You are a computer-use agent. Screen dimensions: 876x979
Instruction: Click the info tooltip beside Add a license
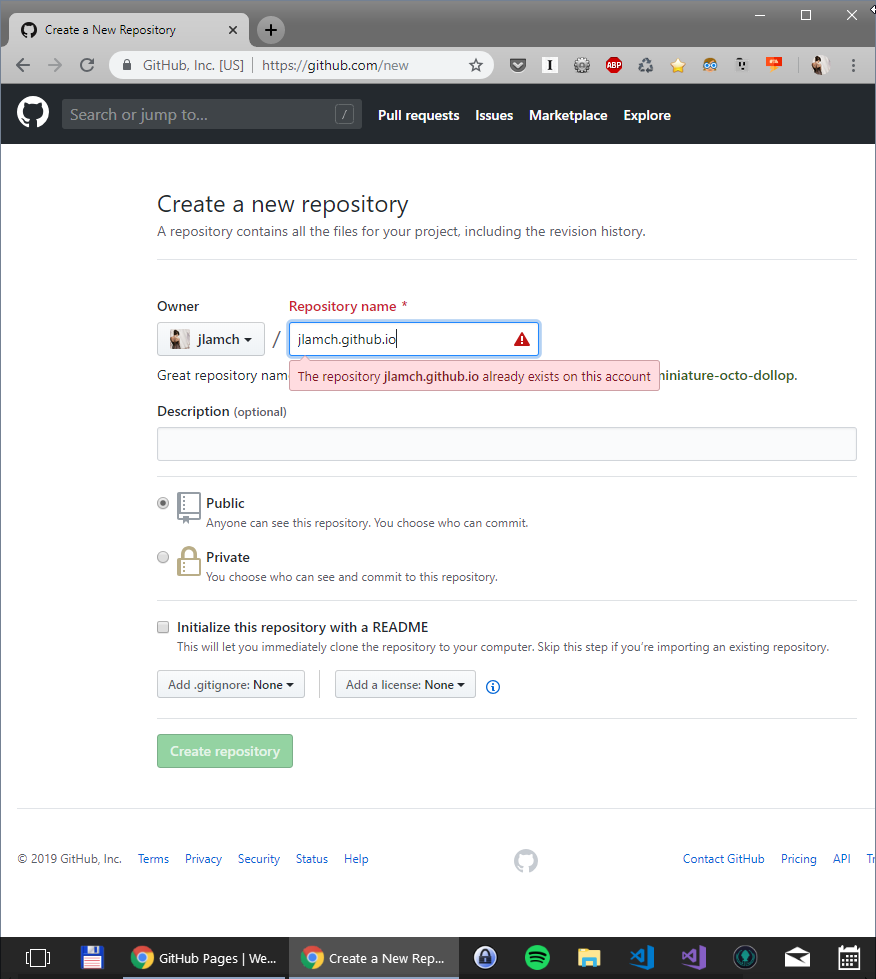pyautogui.click(x=492, y=686)
